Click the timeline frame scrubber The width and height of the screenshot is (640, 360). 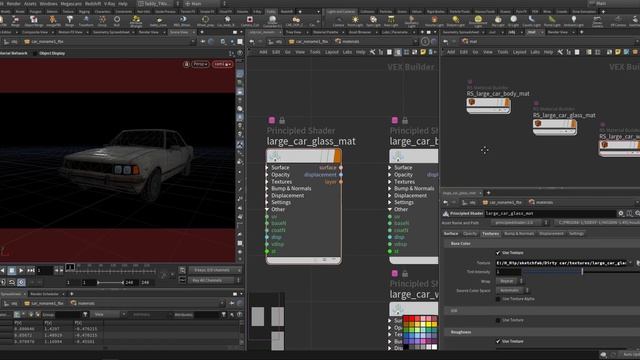(x=70, y=267)
